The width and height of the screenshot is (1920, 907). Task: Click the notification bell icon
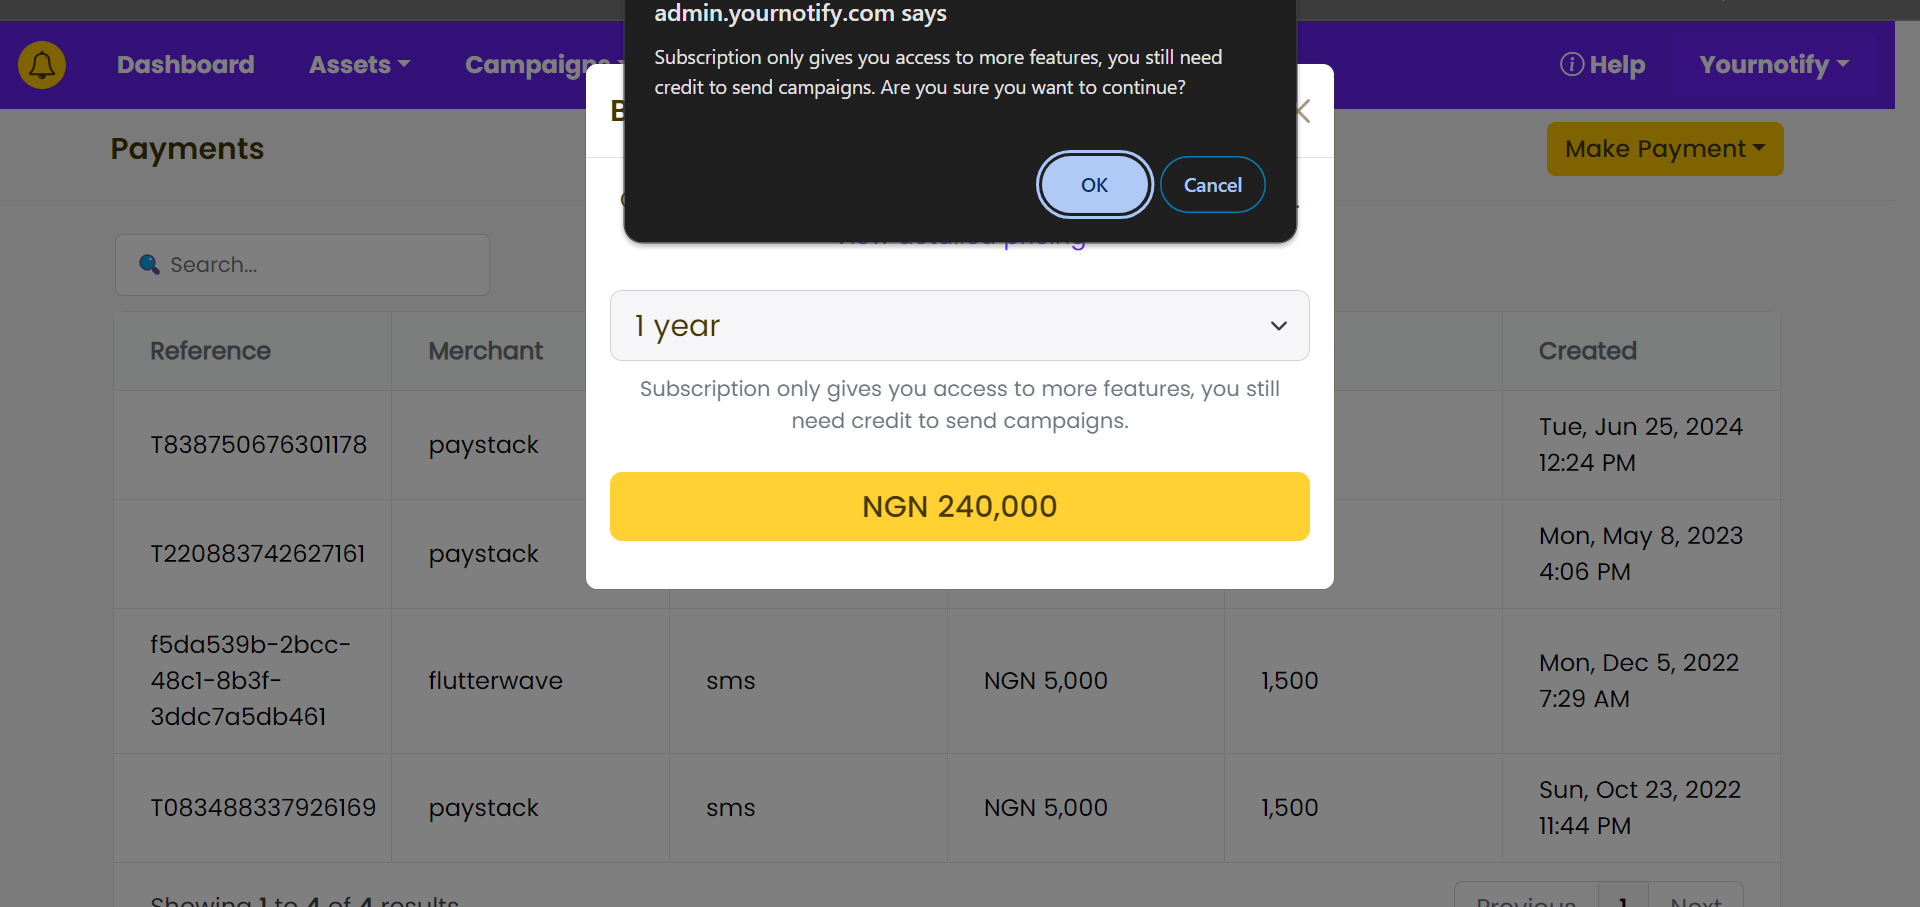(42, 65)
